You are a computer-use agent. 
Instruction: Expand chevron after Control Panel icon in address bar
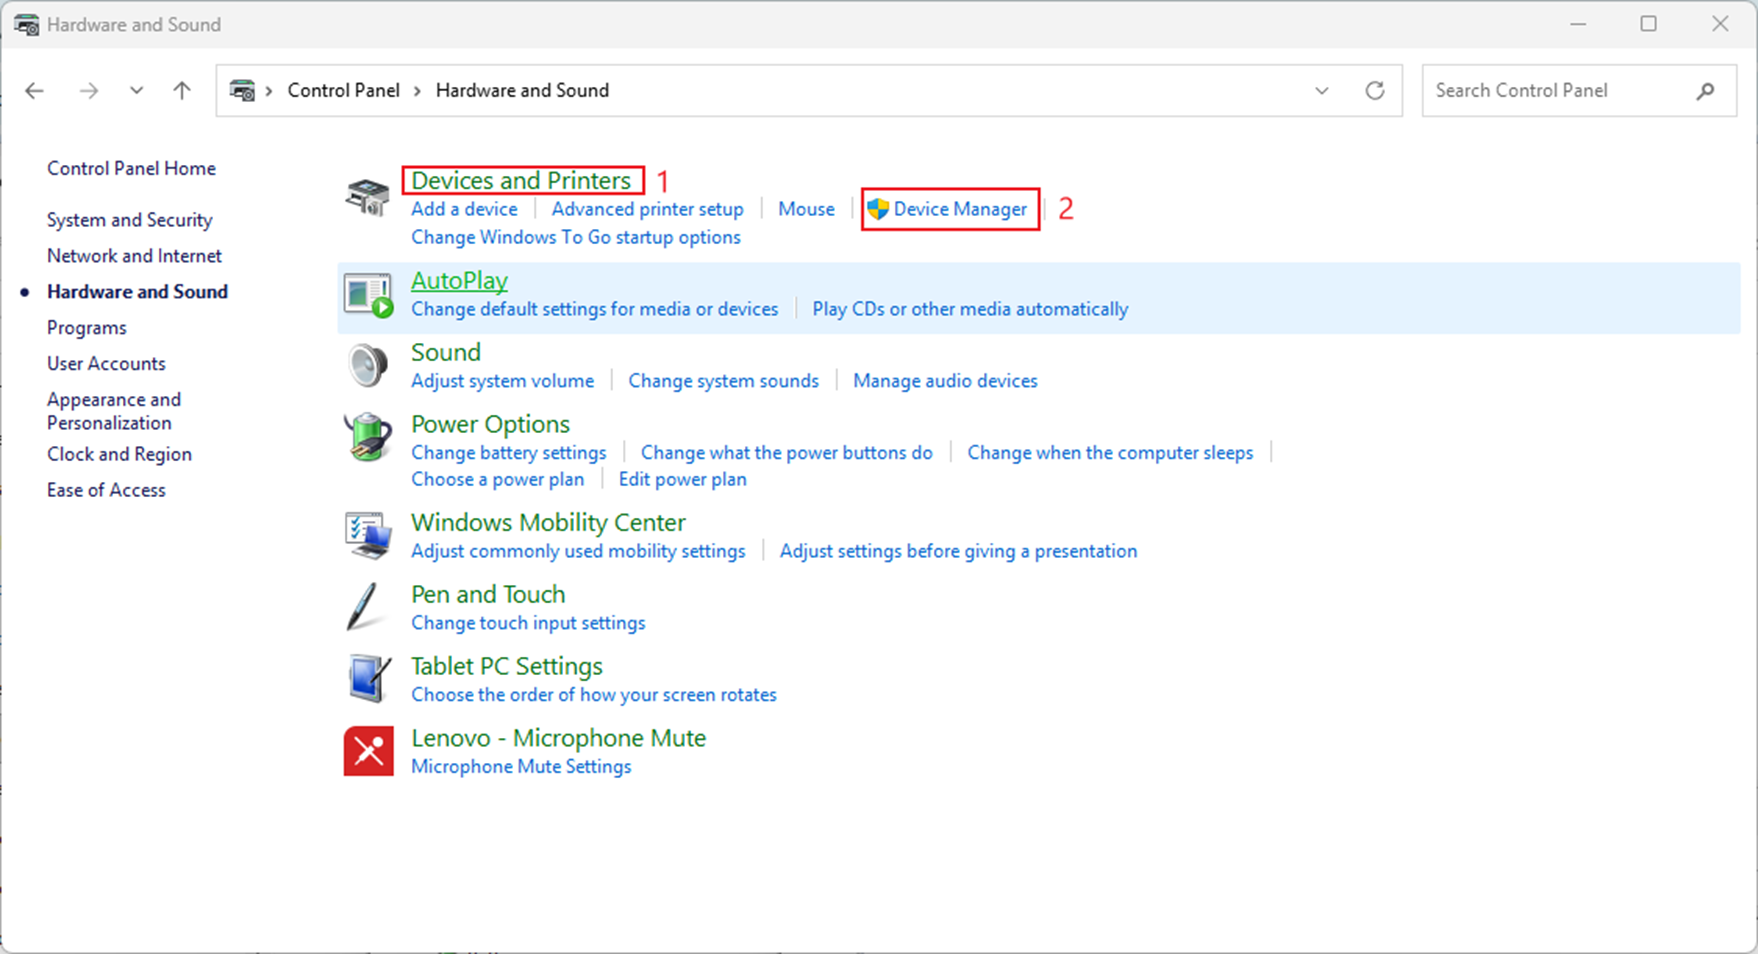tap(269, 91)
